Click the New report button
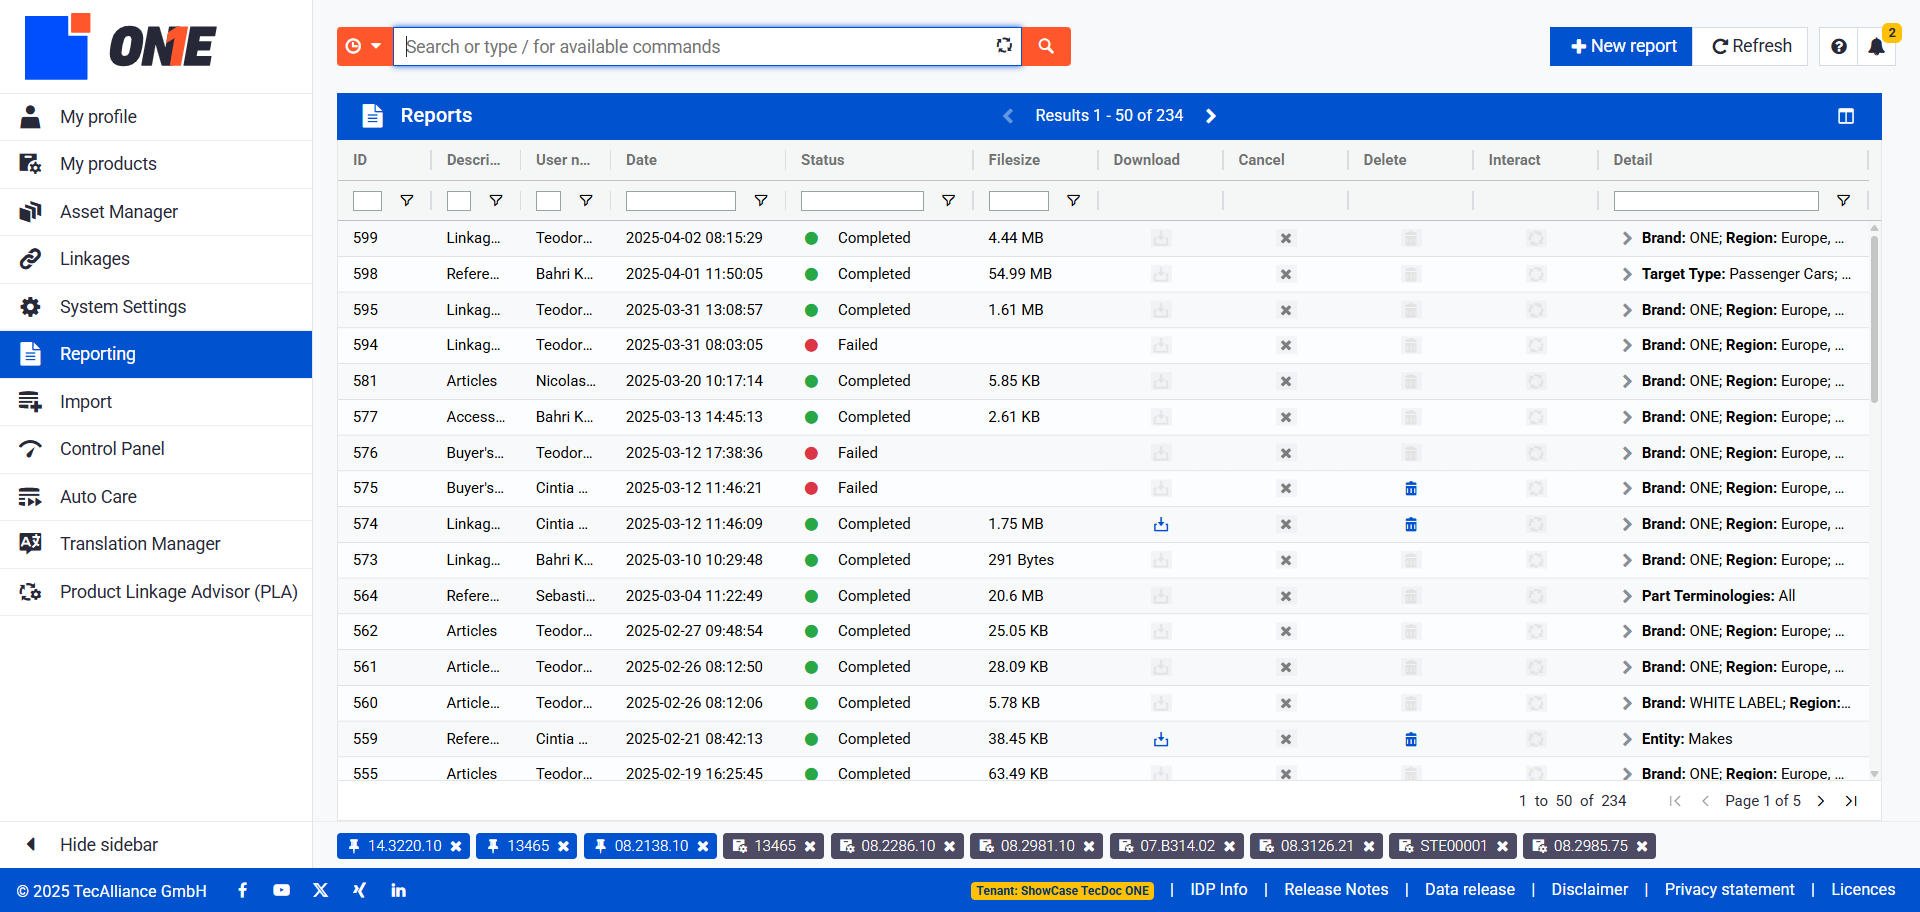1920x912 pixels. pyautogui.click(x=1620, y=46)
